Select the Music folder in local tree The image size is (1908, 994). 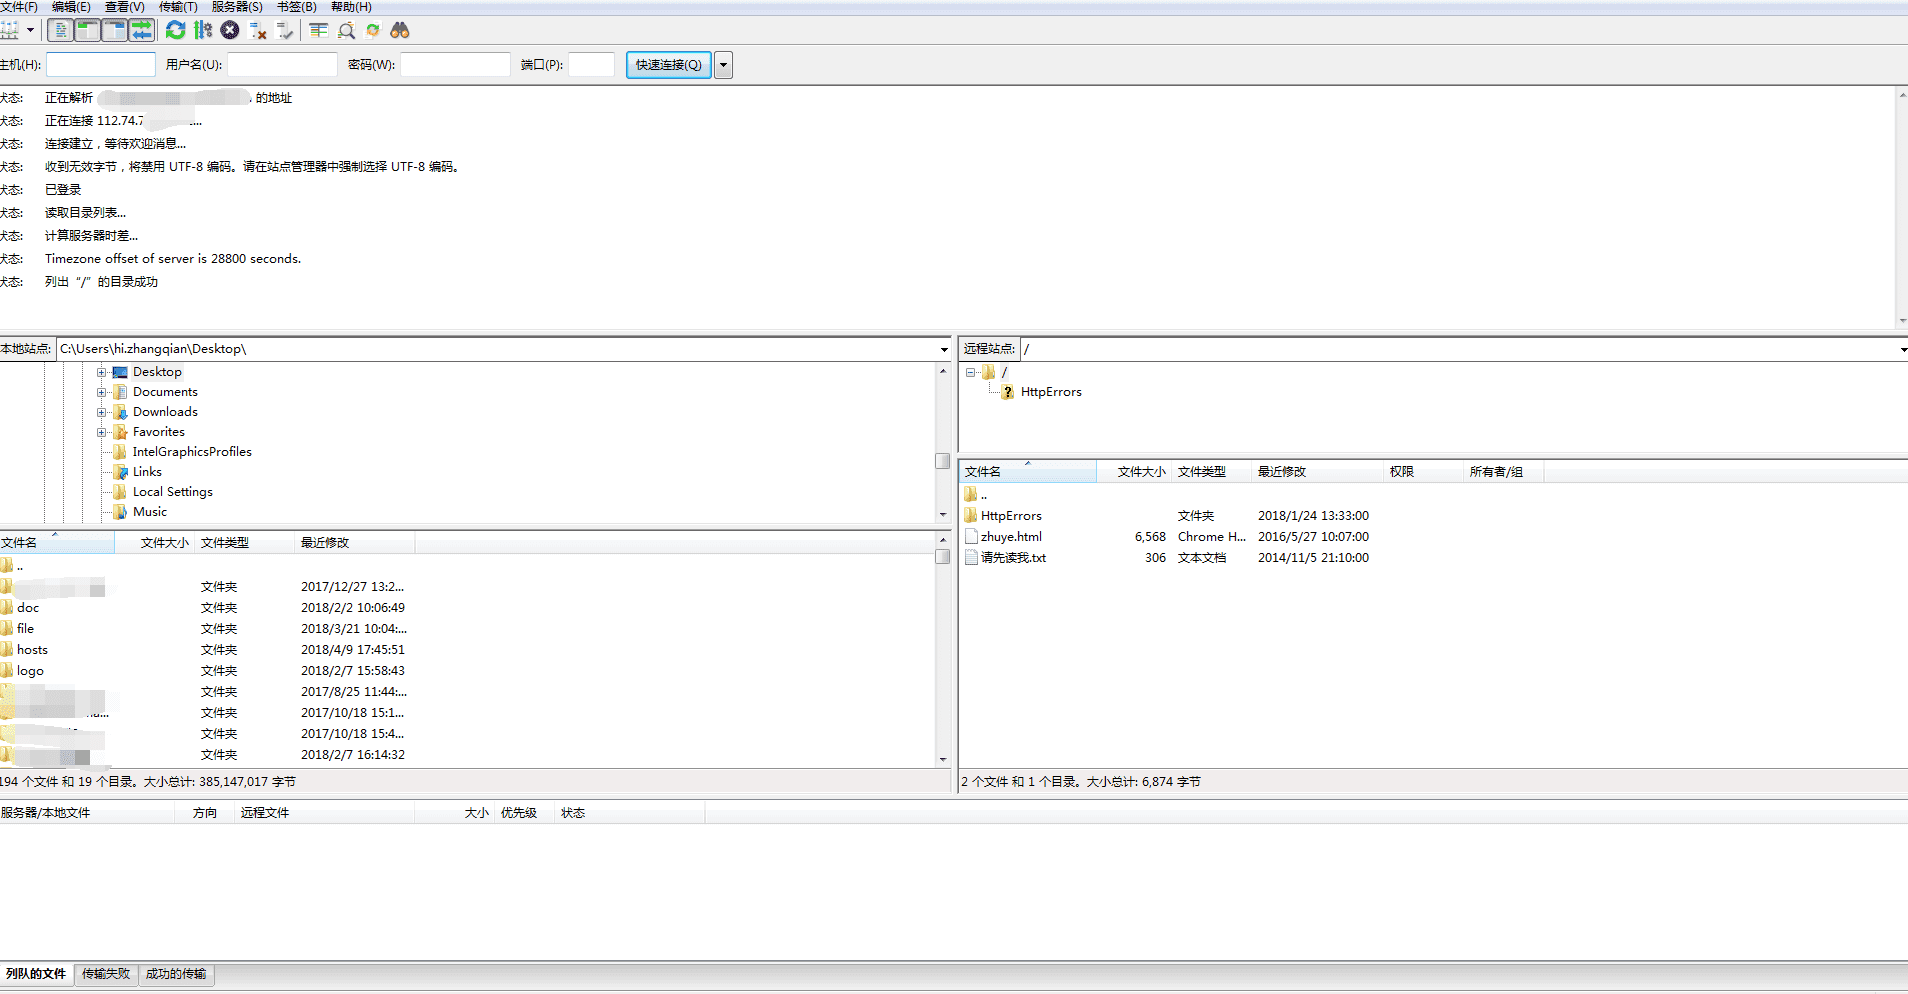pos(150,512)
